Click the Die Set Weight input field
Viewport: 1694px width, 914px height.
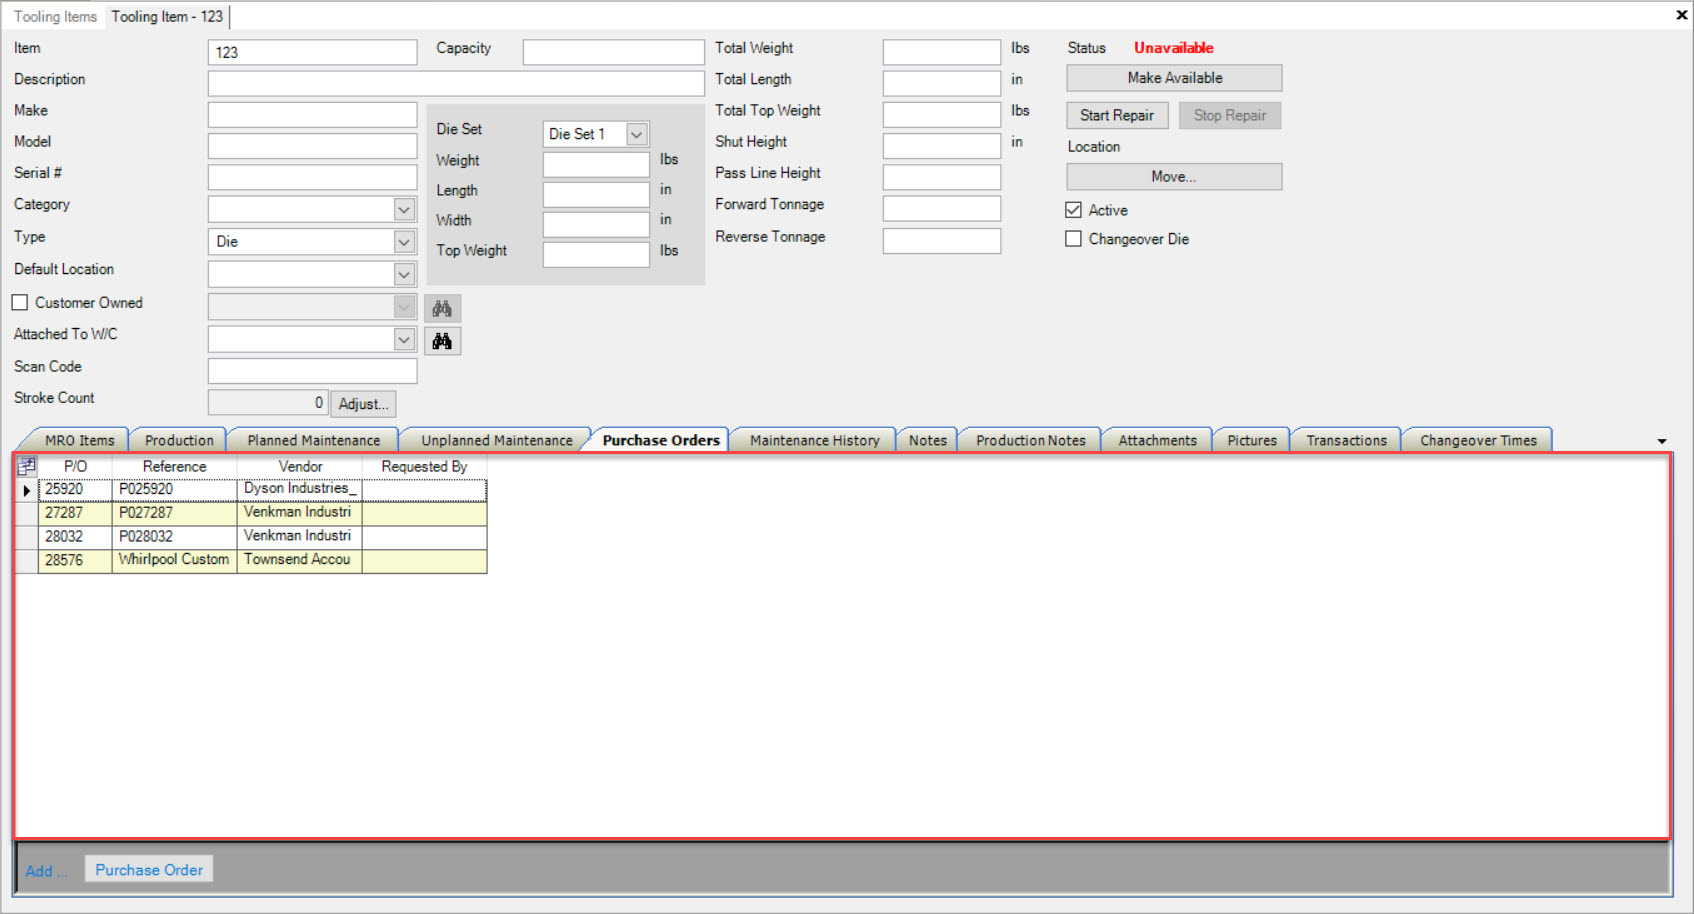(x=596, y=164)
